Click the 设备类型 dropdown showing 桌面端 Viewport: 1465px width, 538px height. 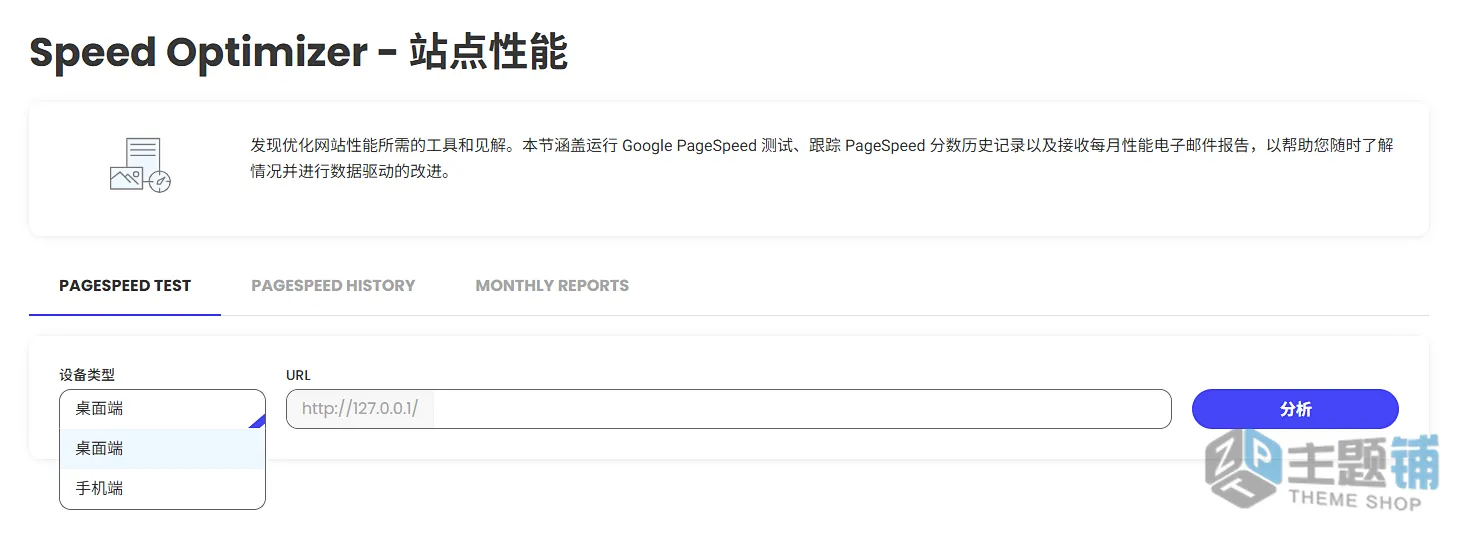(162, 409)
